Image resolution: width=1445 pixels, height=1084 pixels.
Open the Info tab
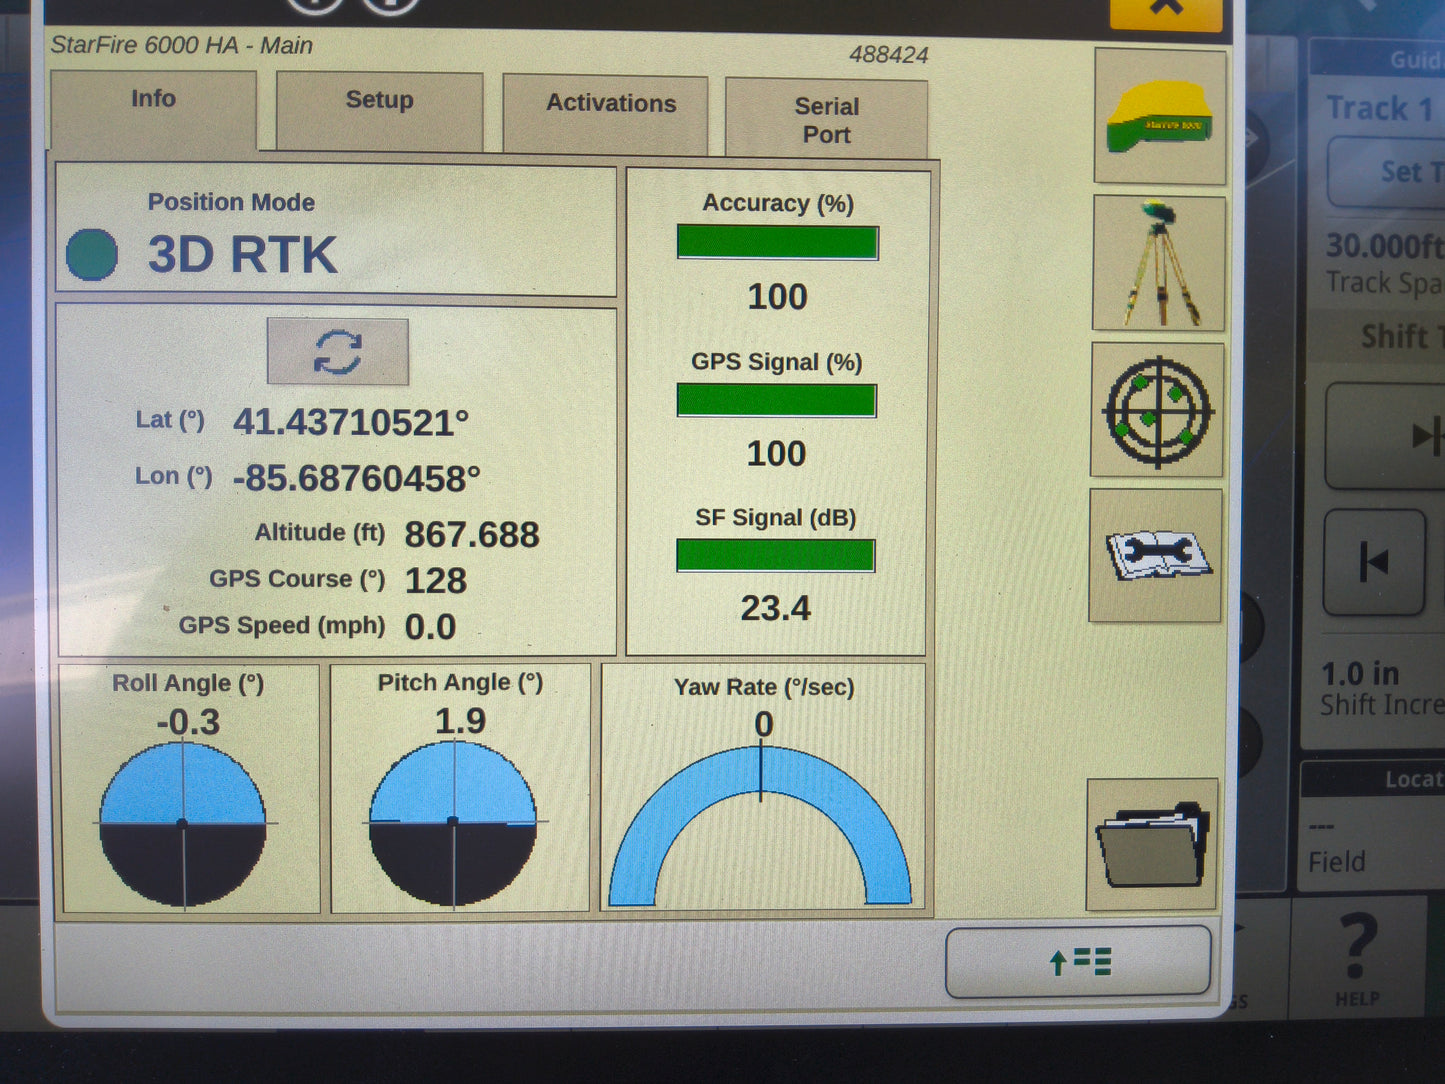pyautogui.click(x=153, y=110)
